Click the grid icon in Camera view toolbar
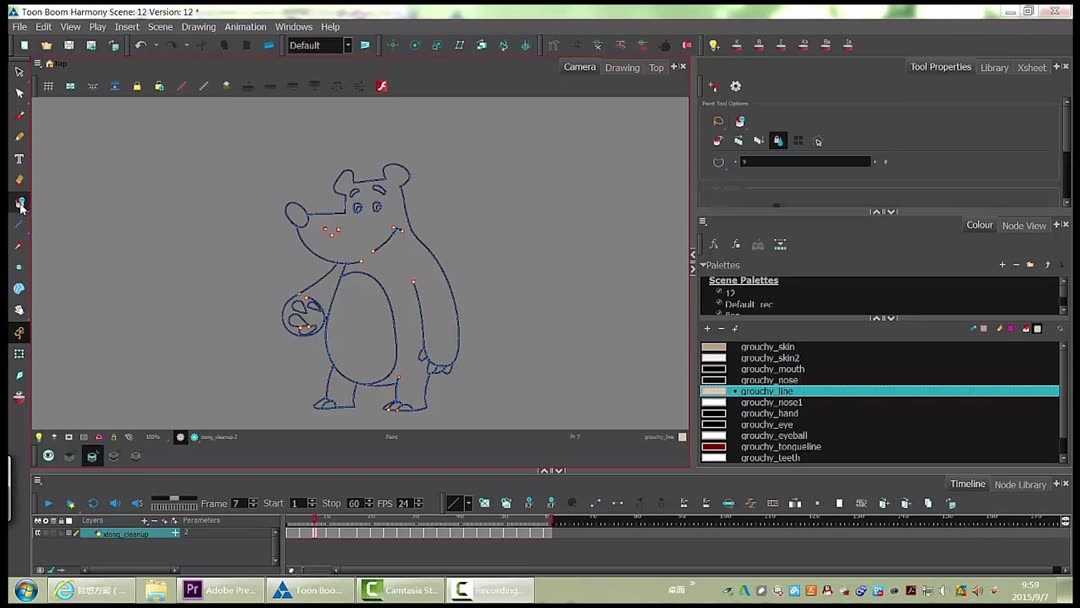This screenshot has height=608, width=1080. click(47, 85)
